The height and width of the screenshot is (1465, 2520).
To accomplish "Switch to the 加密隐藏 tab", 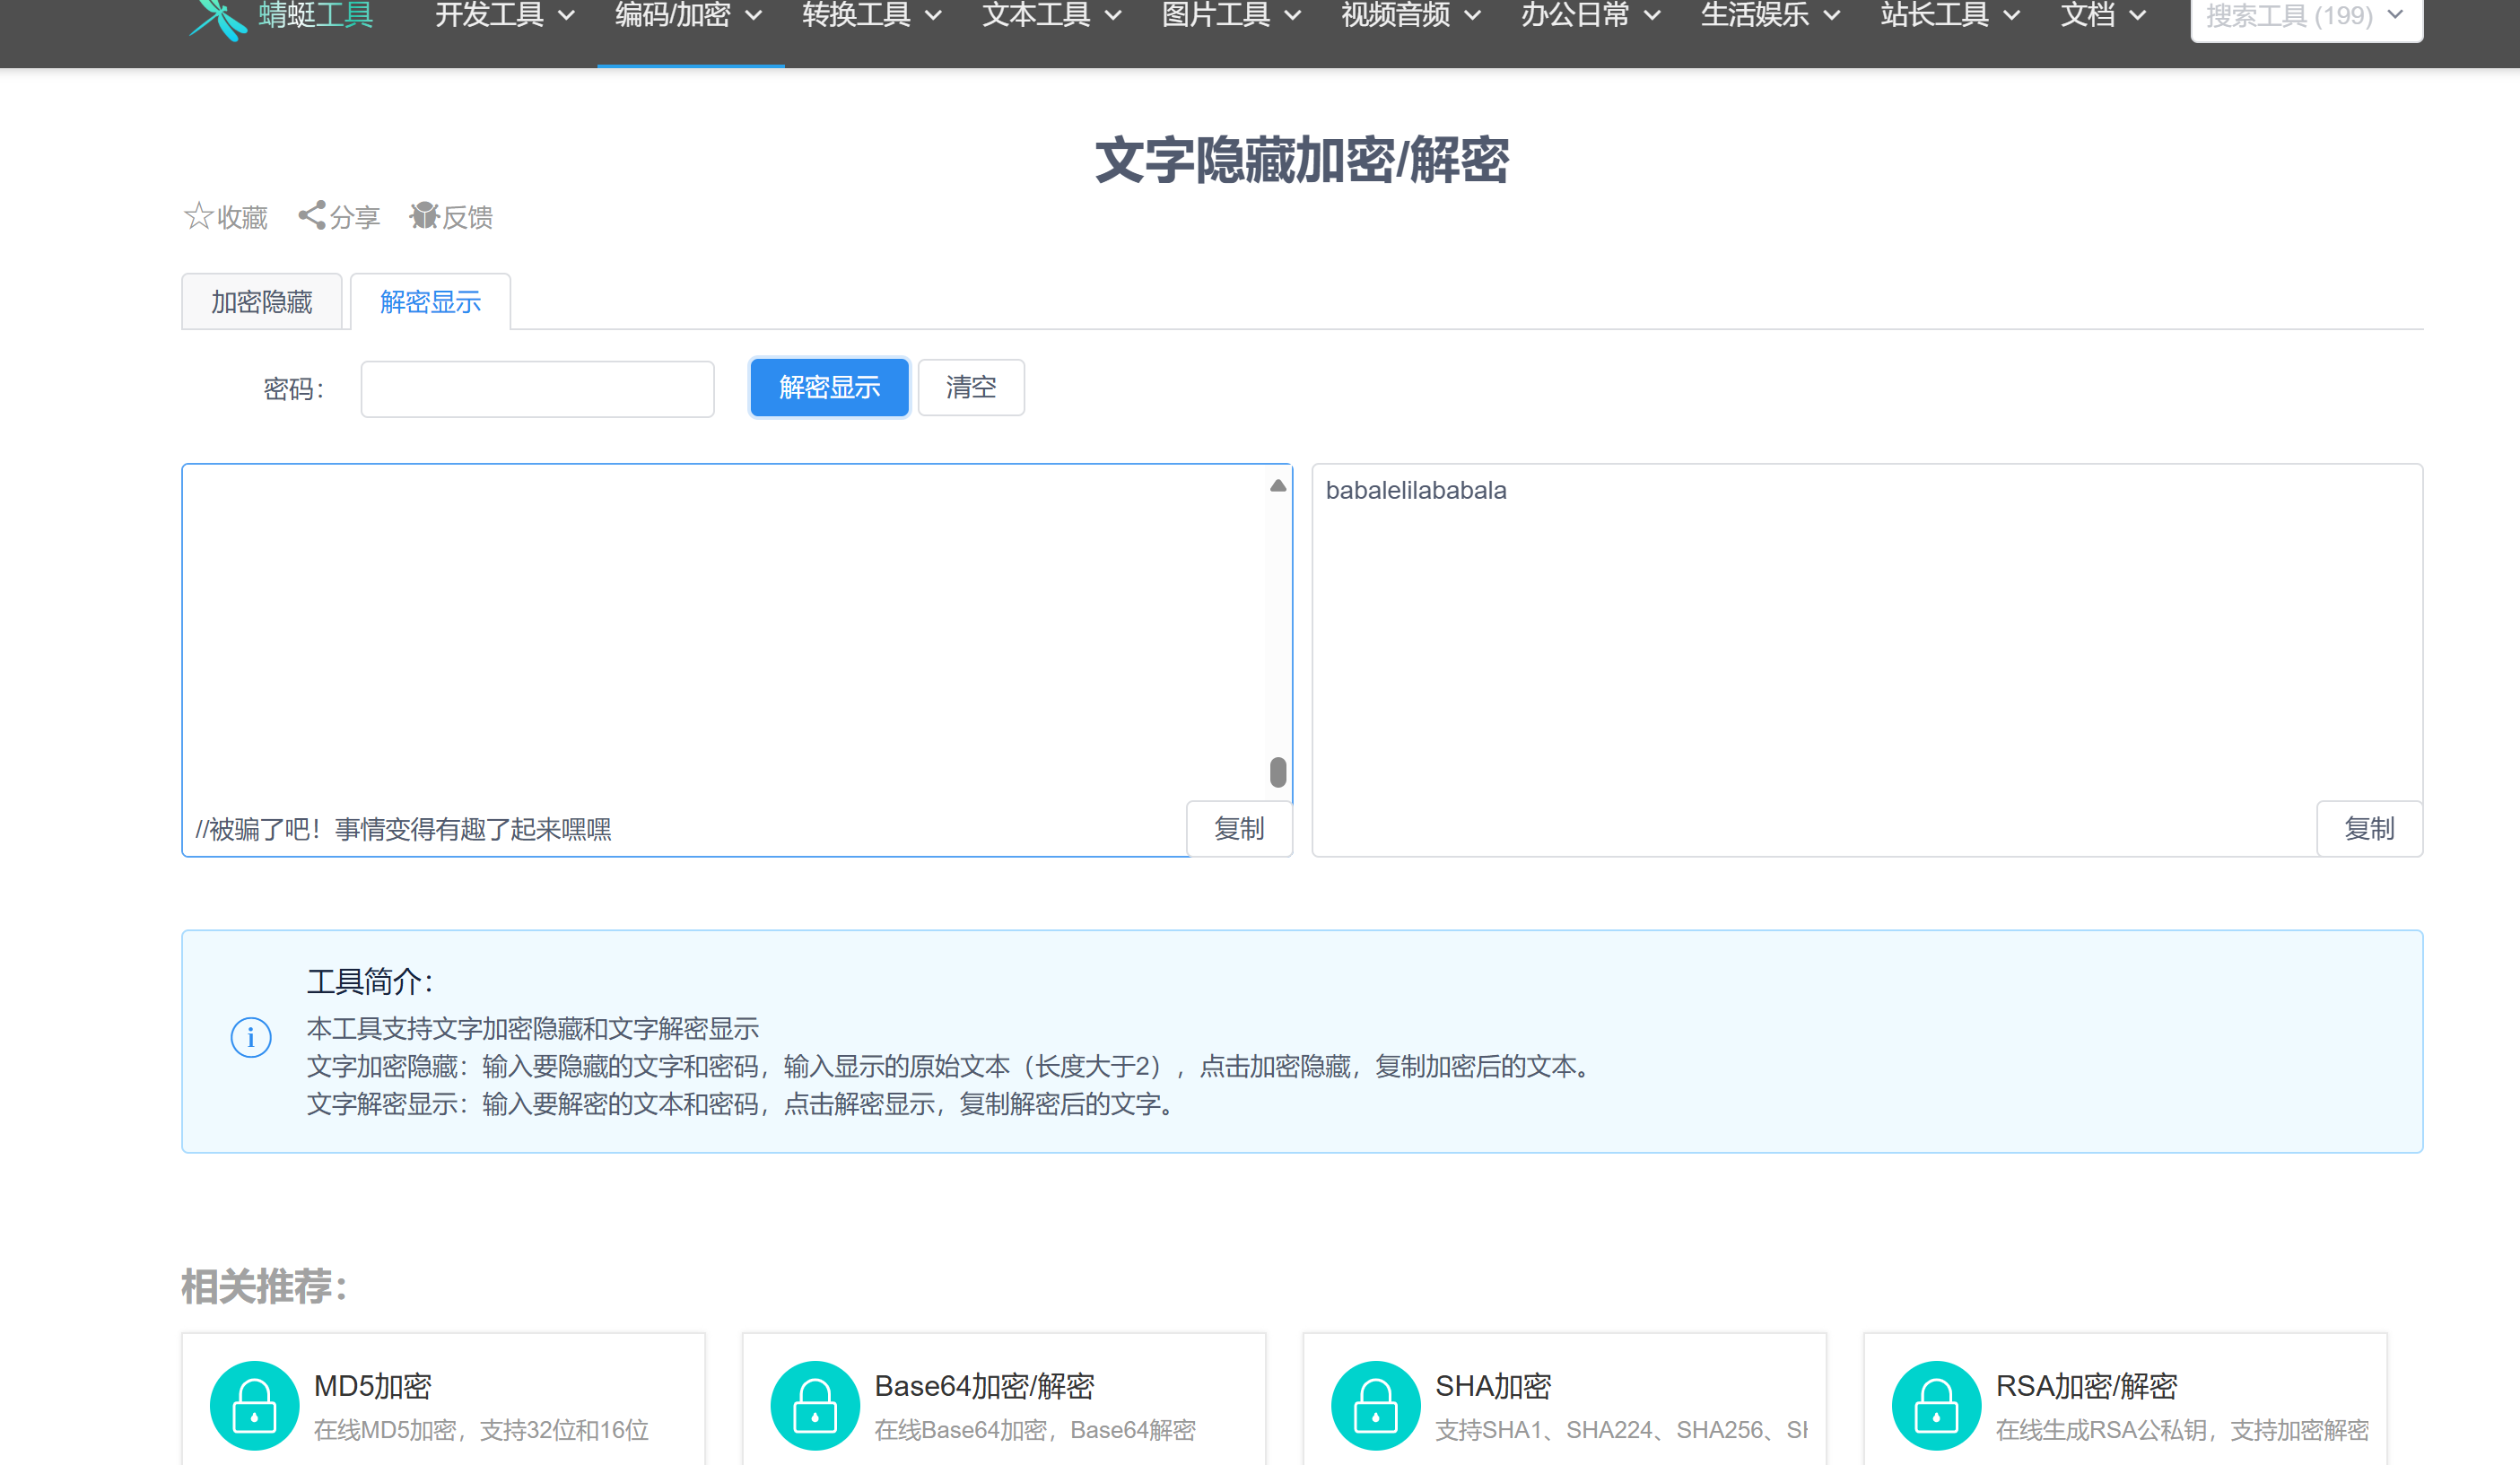I will [x=262, y=302].
